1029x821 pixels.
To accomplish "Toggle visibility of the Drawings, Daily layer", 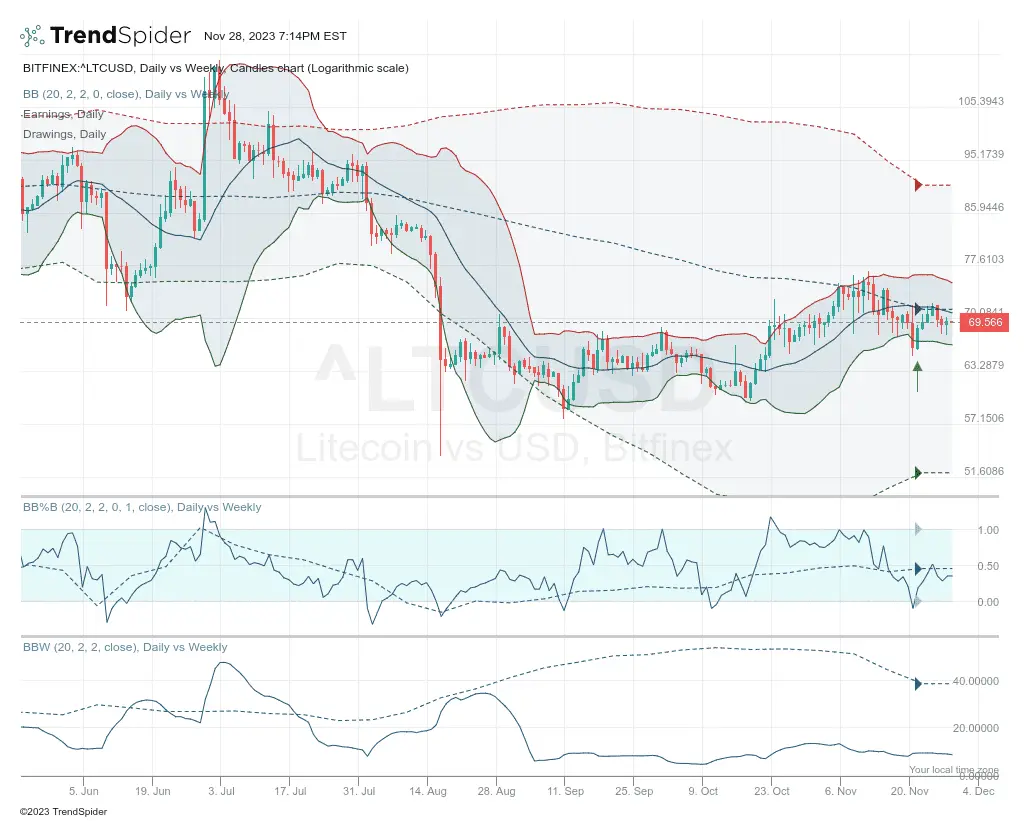I will (x=64, y=134).
